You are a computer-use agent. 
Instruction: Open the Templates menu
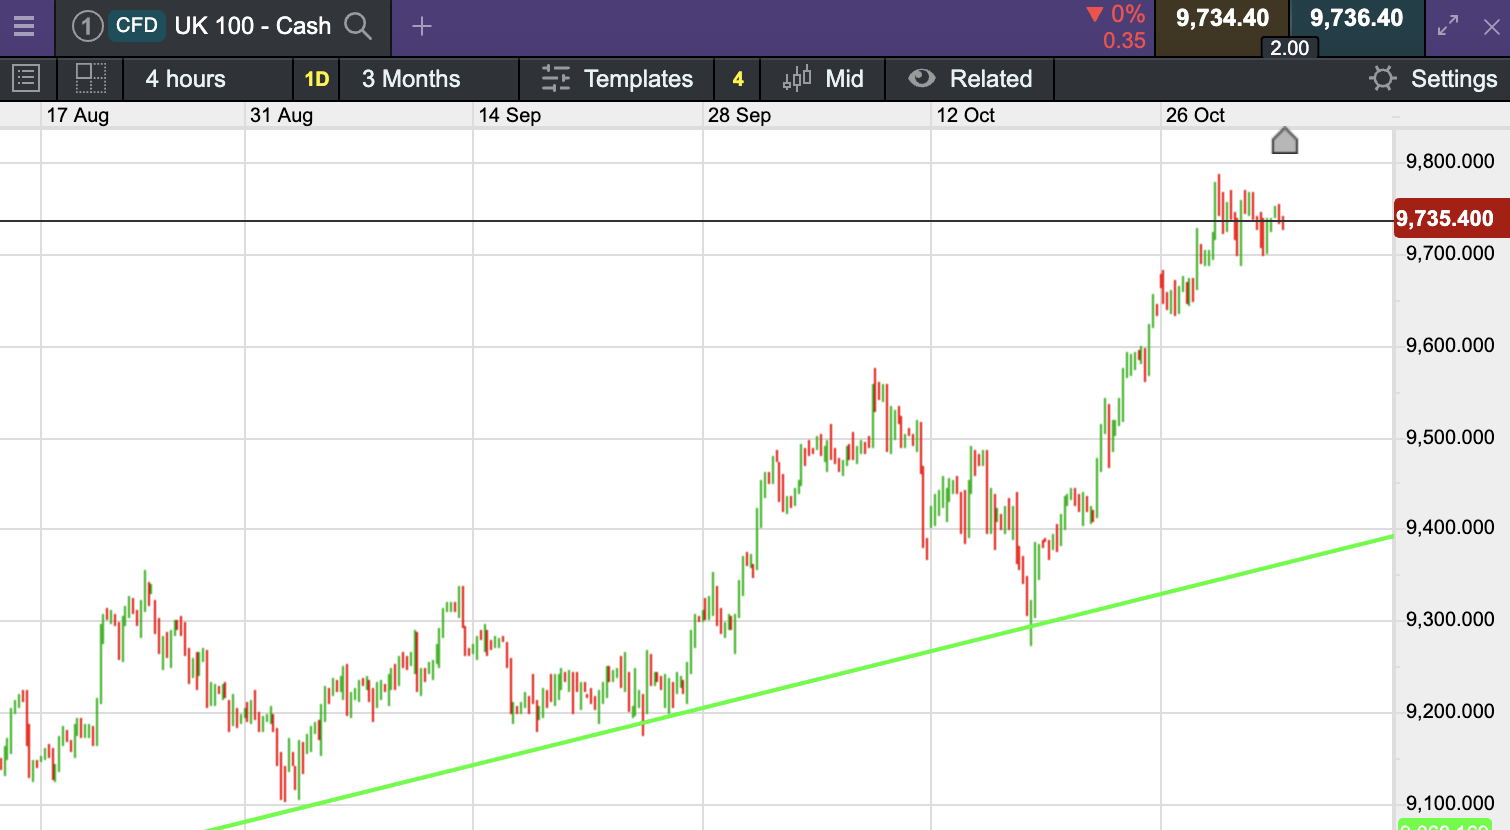coord(617,79)
